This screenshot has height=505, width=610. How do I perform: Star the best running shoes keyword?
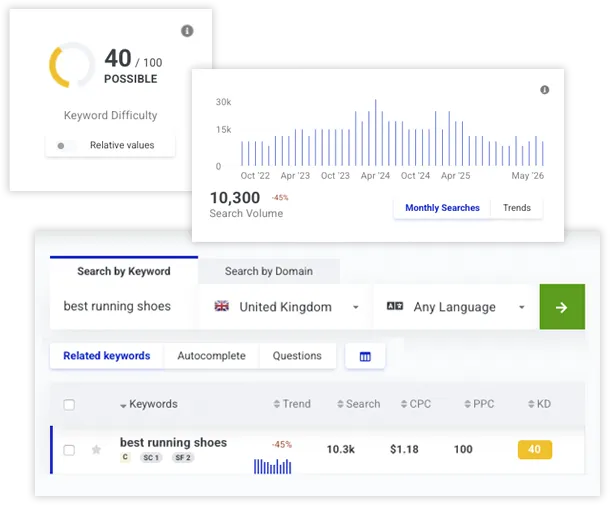[96, 450]
